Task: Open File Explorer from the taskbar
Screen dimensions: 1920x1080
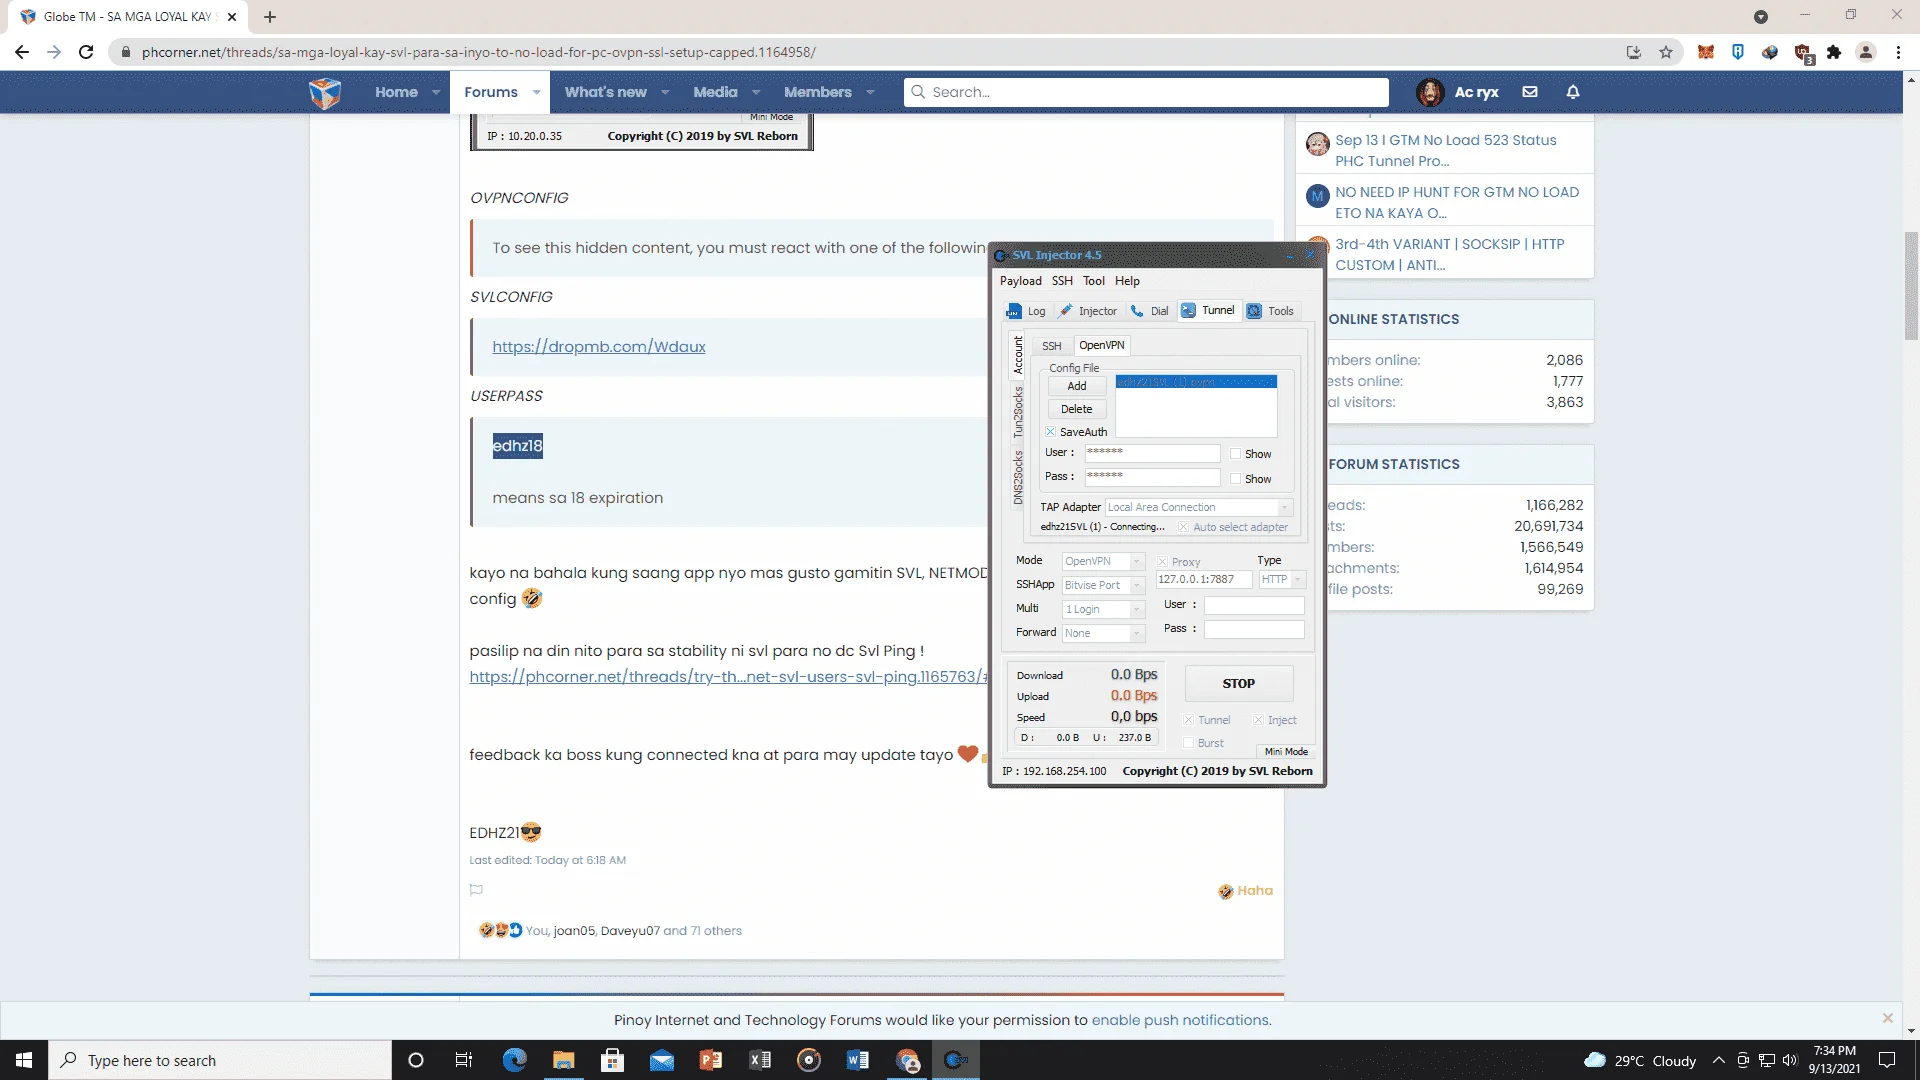Action: (x=563, y=1060)
